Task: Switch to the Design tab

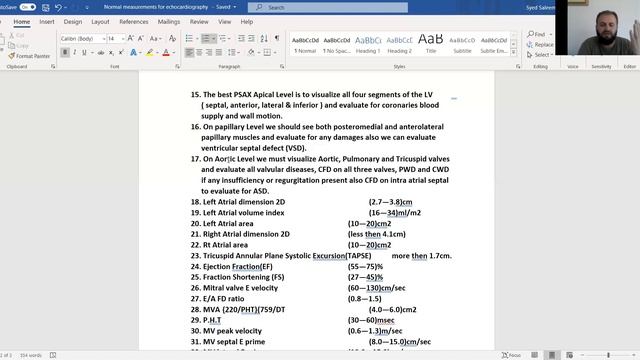Action: 73,22
